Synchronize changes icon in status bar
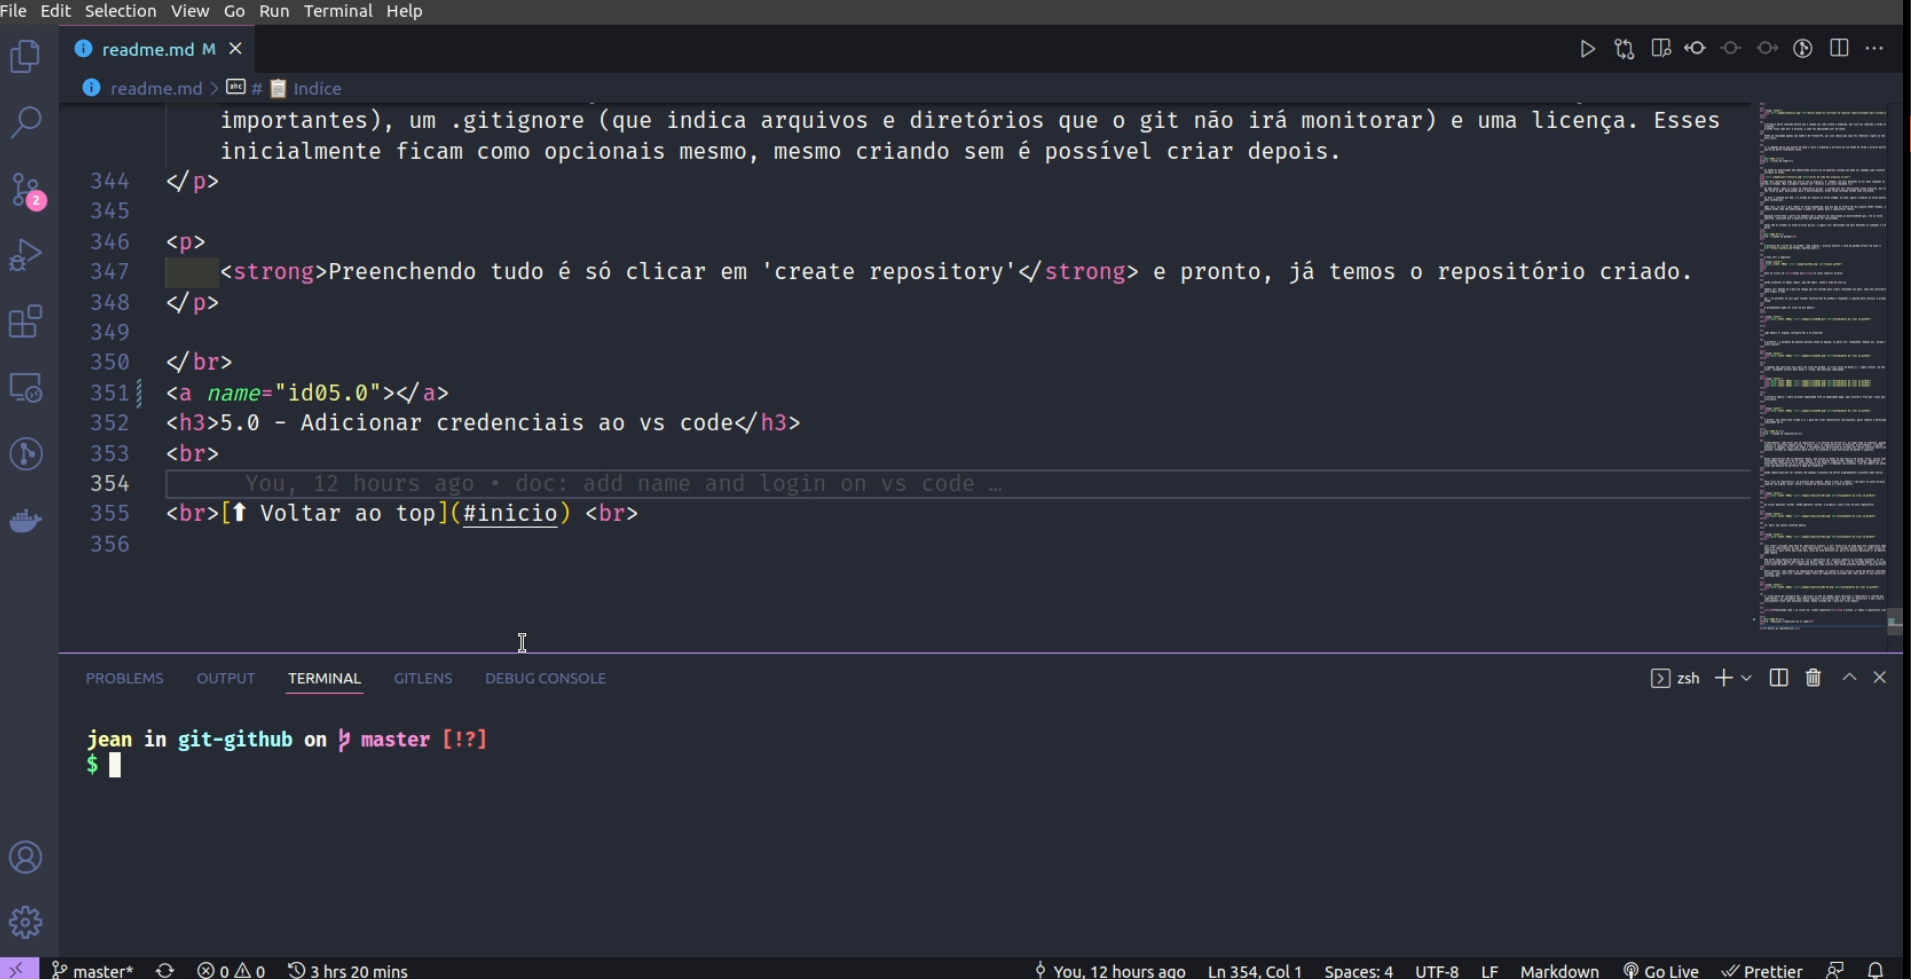This screenshot has height=980, width=1911. [165, 970]
